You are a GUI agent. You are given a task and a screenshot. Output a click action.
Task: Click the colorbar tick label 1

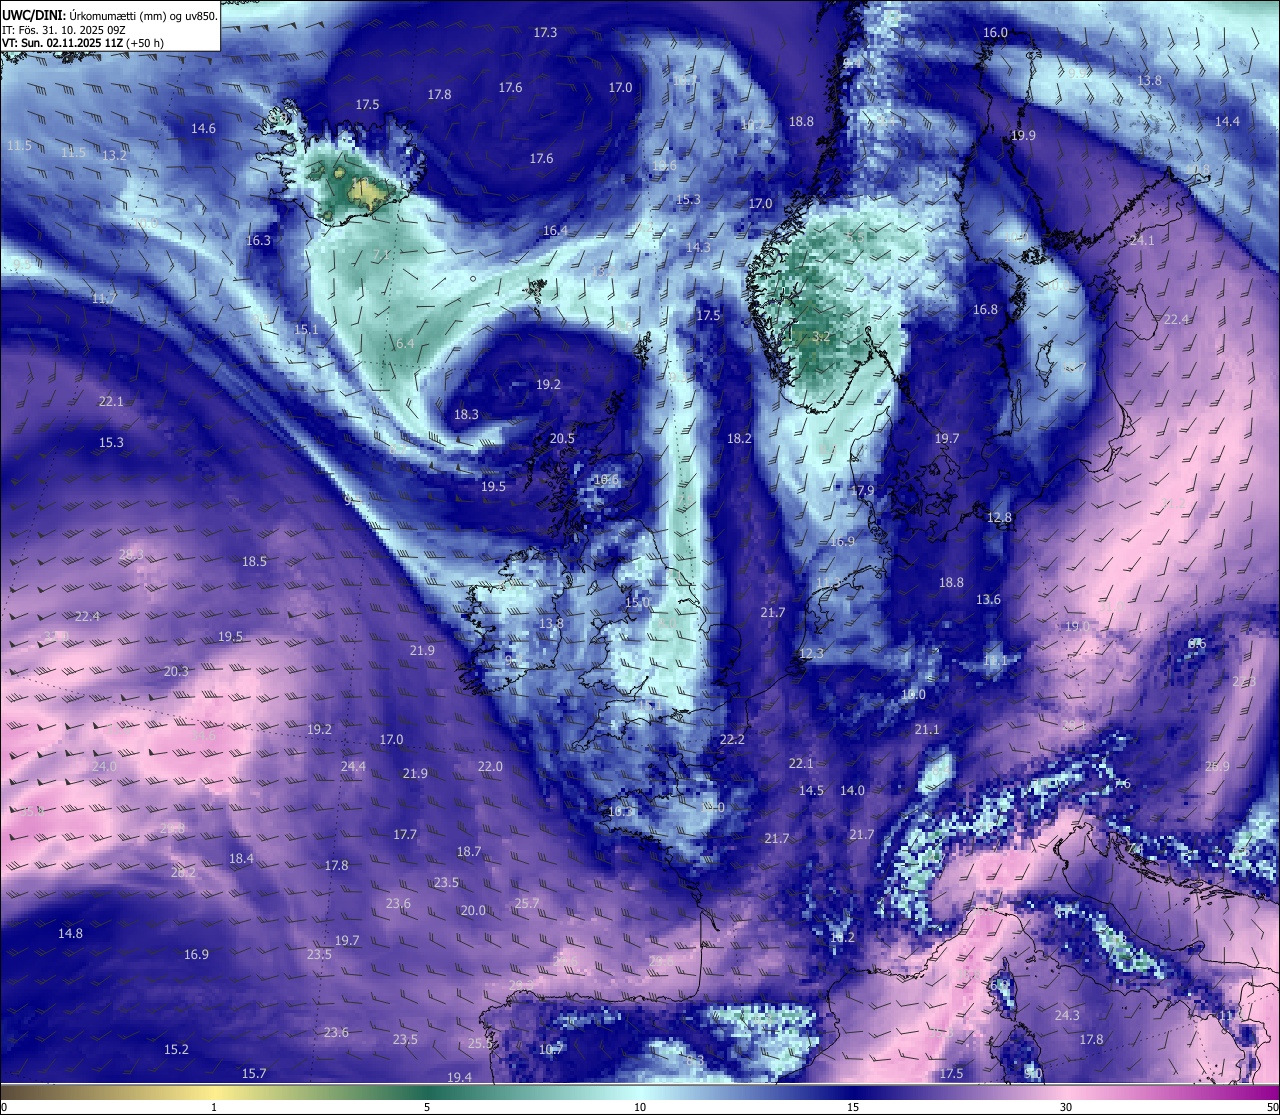pos(214,1107)
